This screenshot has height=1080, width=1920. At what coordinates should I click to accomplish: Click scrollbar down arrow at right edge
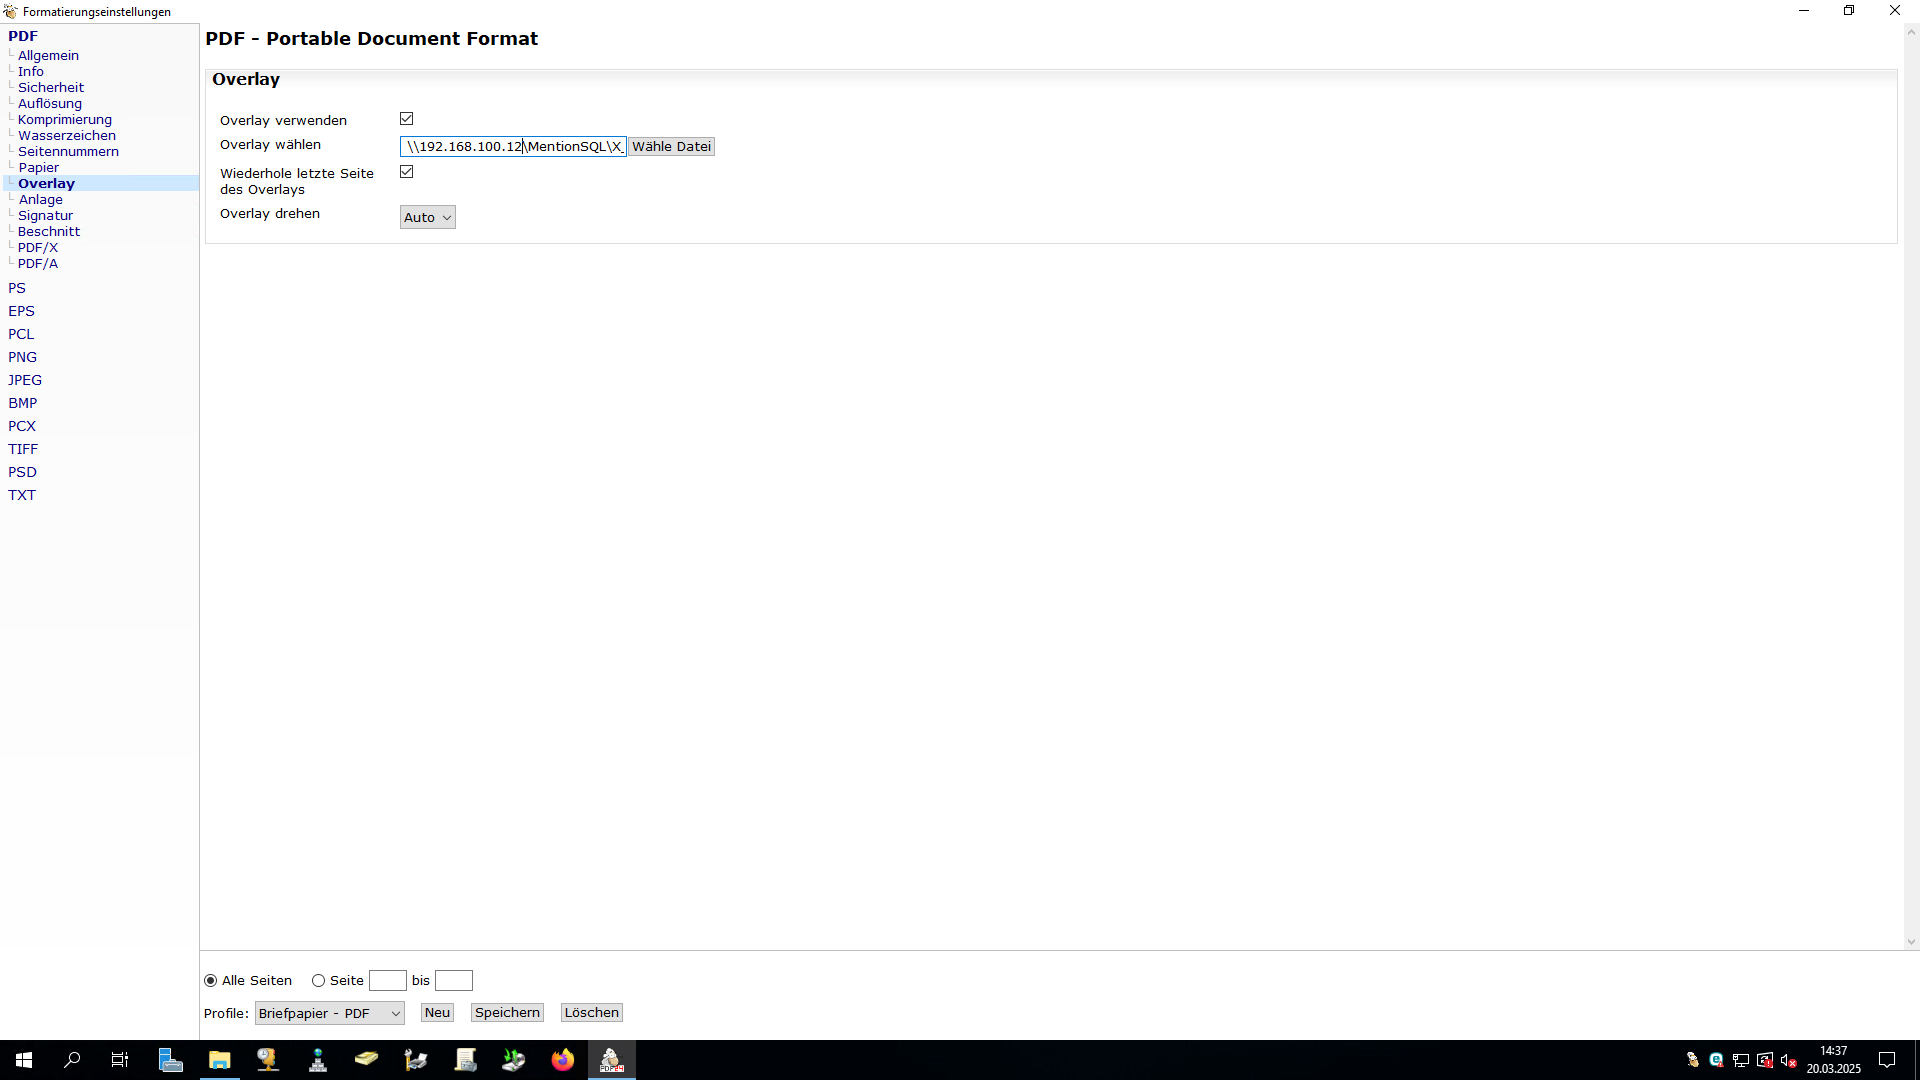tap(1911, 942)
